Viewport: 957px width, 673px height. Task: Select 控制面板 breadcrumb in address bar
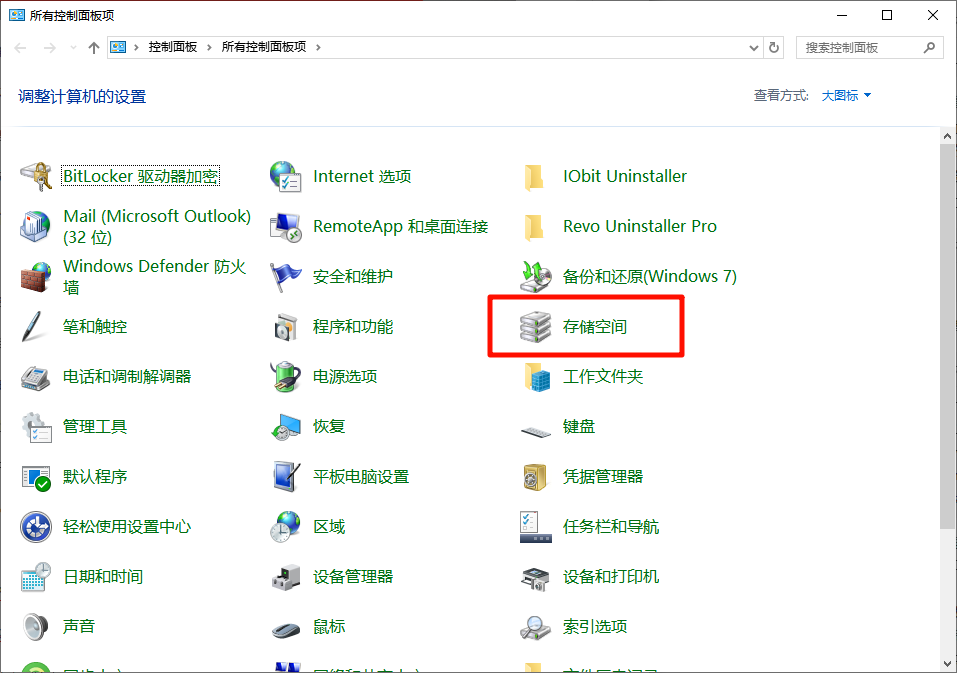[x=173, y=47]
